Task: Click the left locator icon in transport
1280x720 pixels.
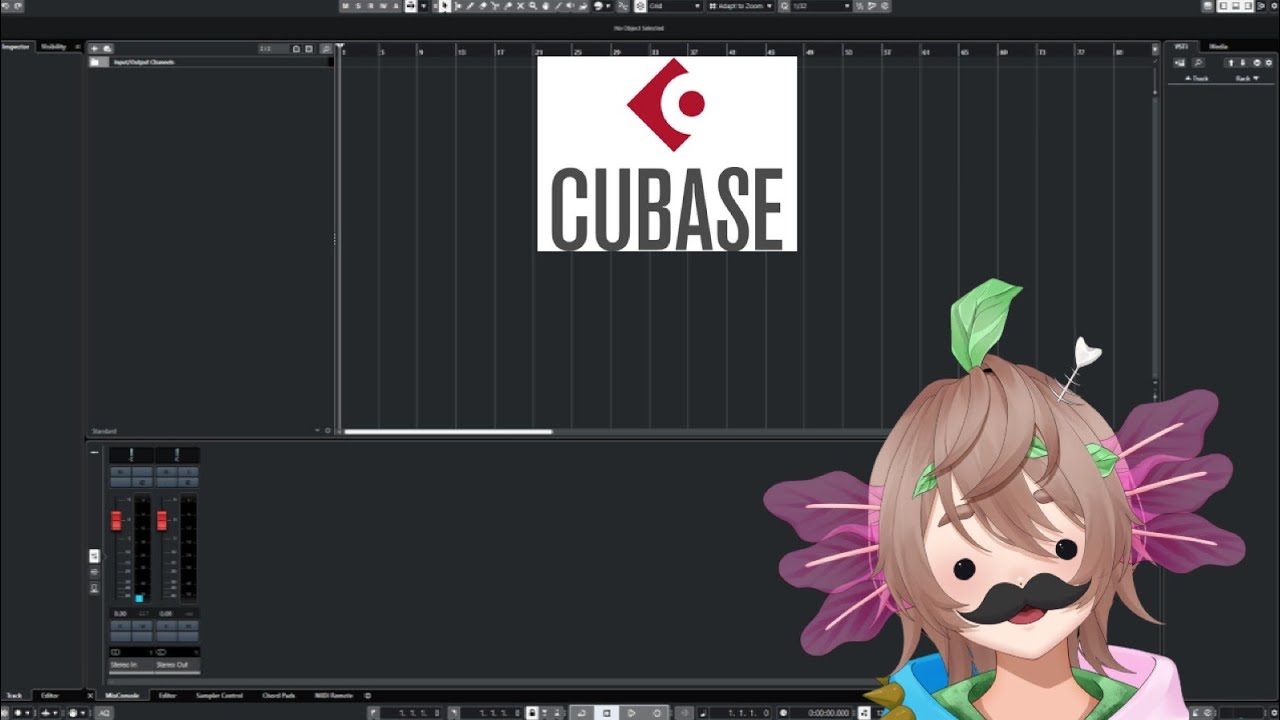Action: pyautogui.click(x=373, y=712)
